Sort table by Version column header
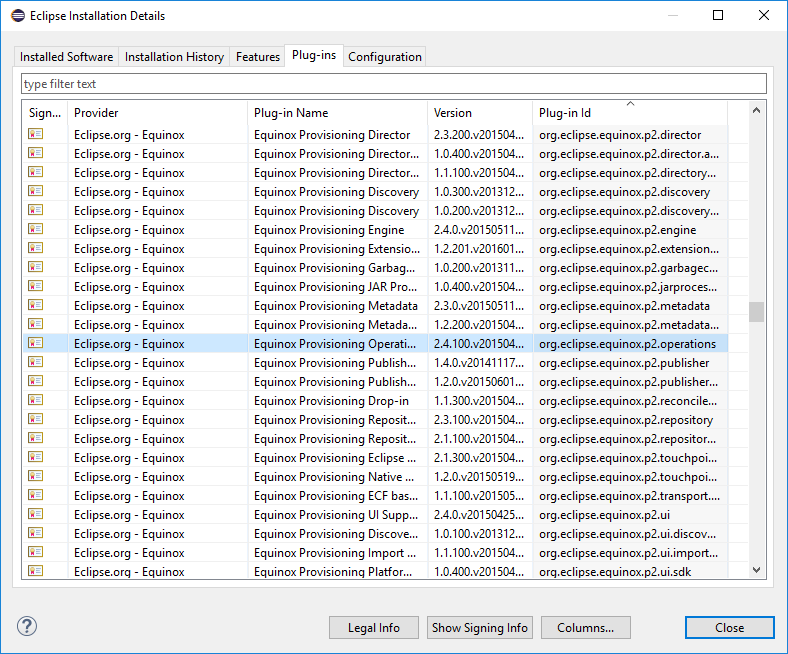The image size is (788, 654). (478, 113)
